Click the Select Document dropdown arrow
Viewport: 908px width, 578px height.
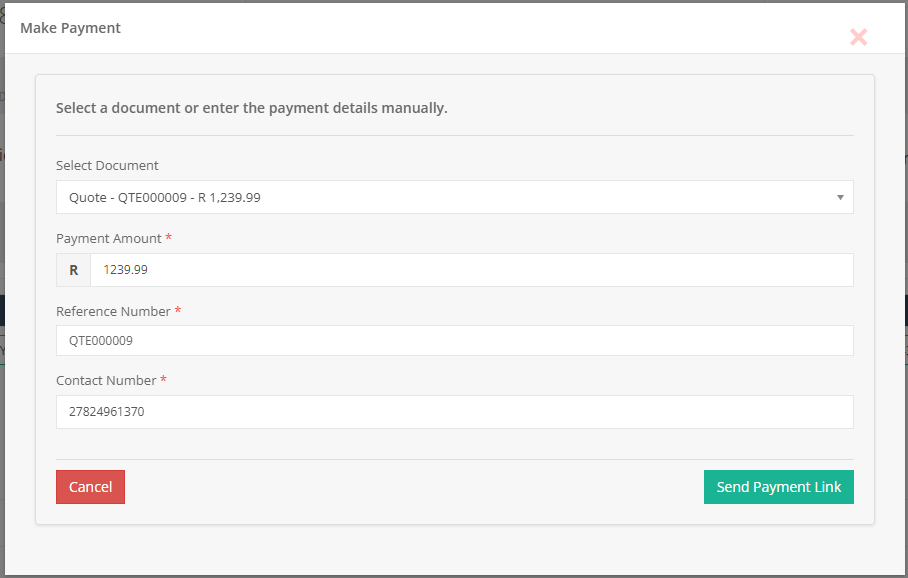click(840, 198)
